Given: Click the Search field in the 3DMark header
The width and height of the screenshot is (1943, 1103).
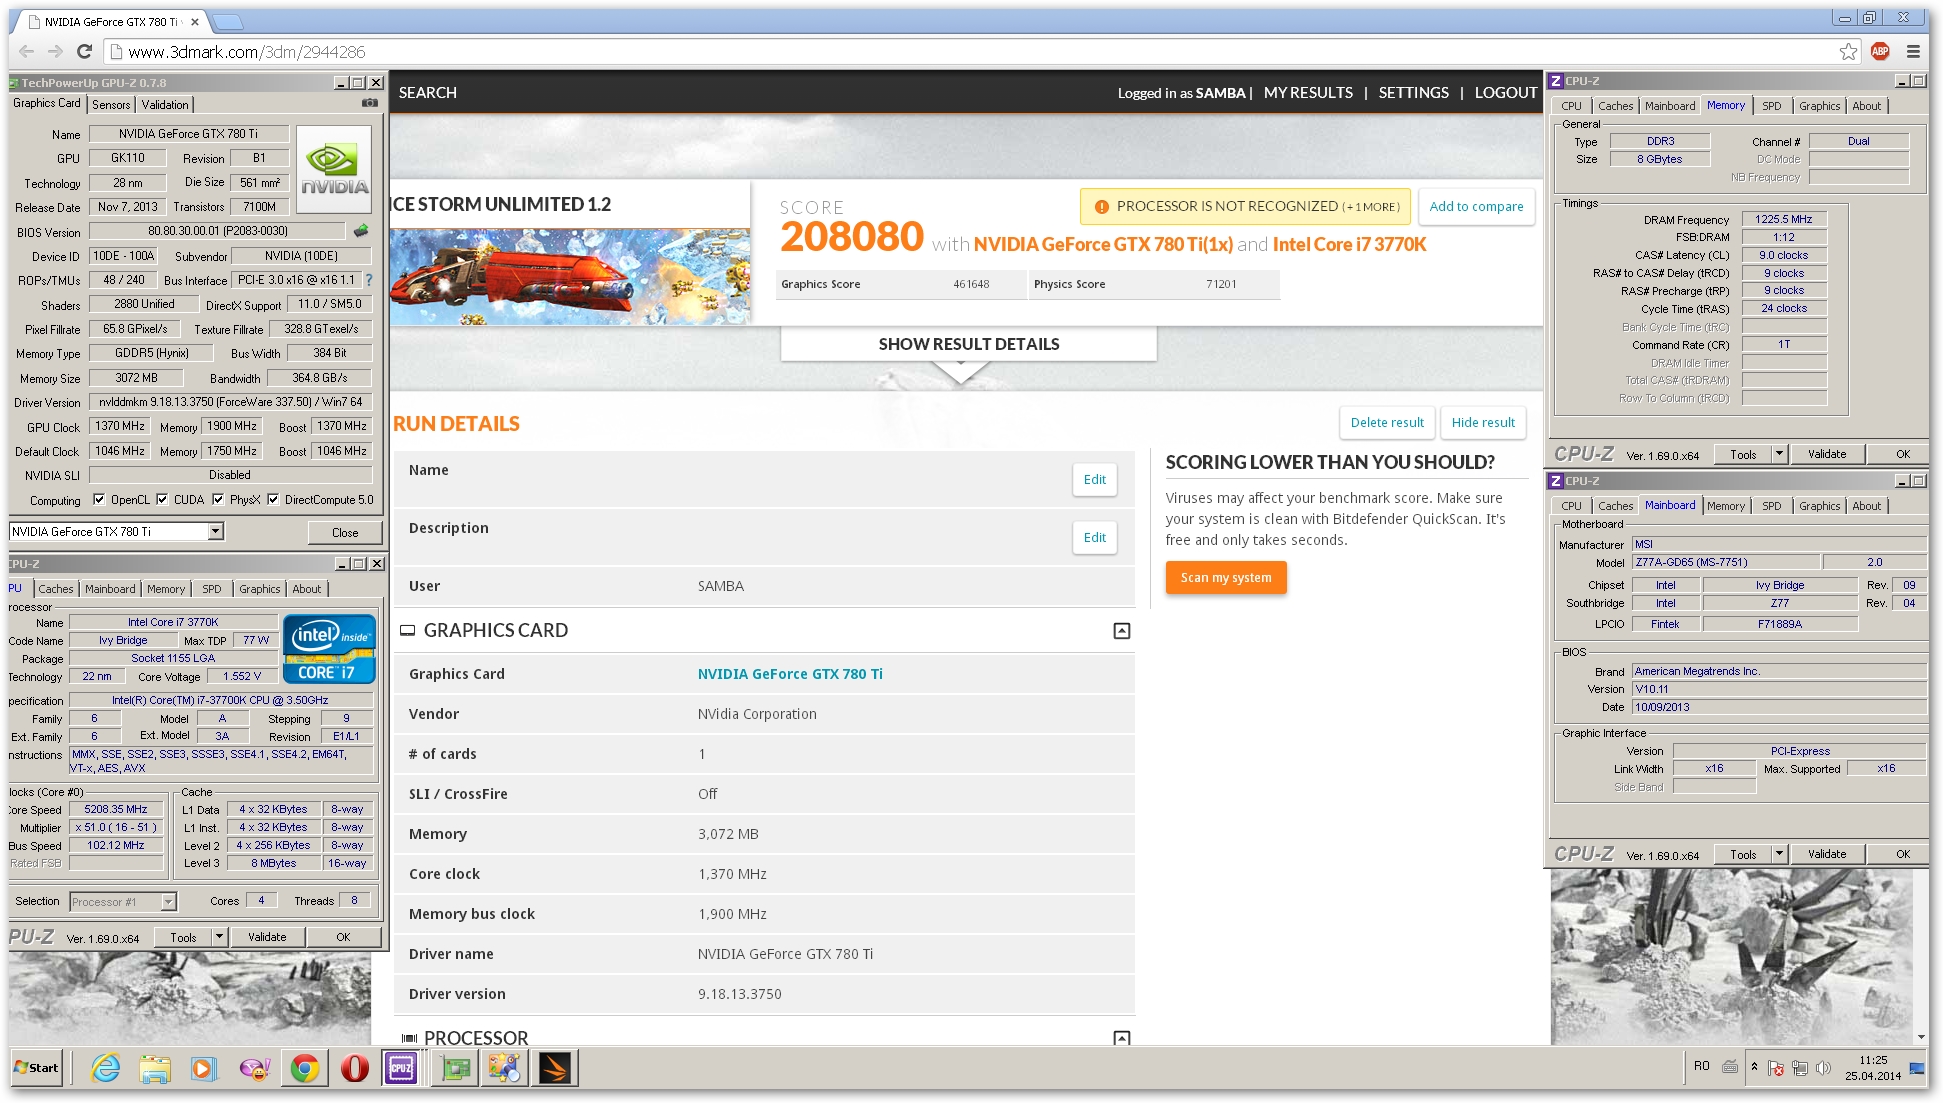Looking at the screenshot, I should tap(428, 93).
